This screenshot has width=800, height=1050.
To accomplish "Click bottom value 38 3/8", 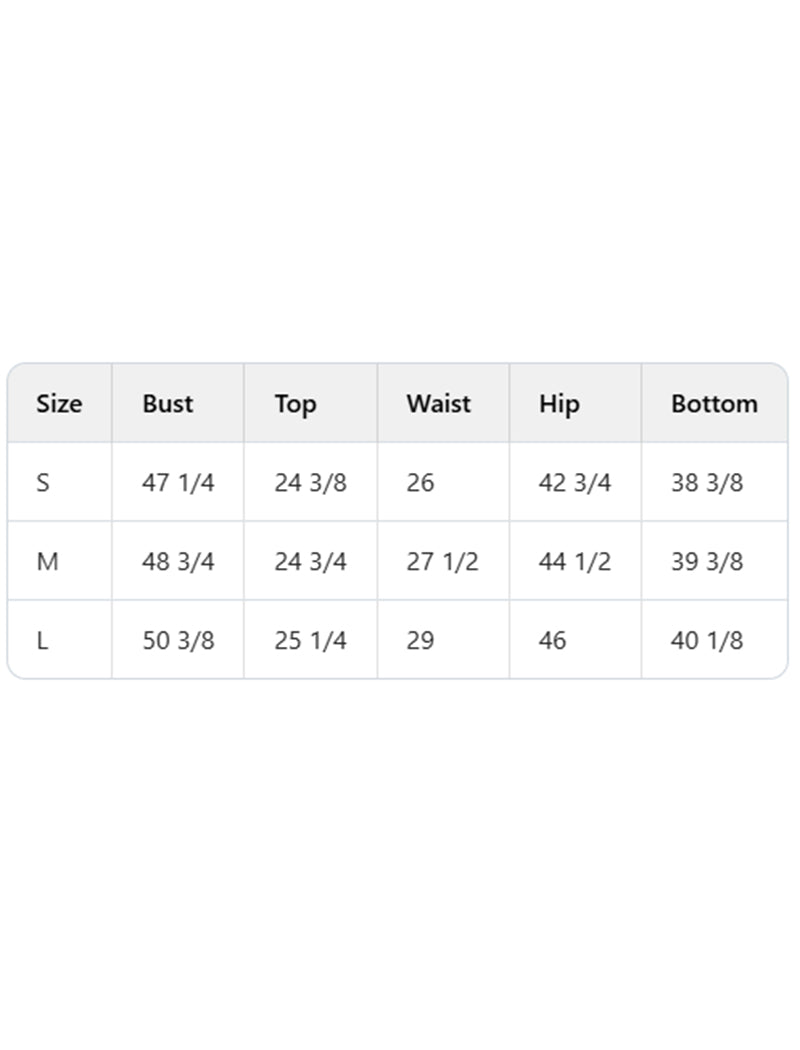I will point(706,483).
